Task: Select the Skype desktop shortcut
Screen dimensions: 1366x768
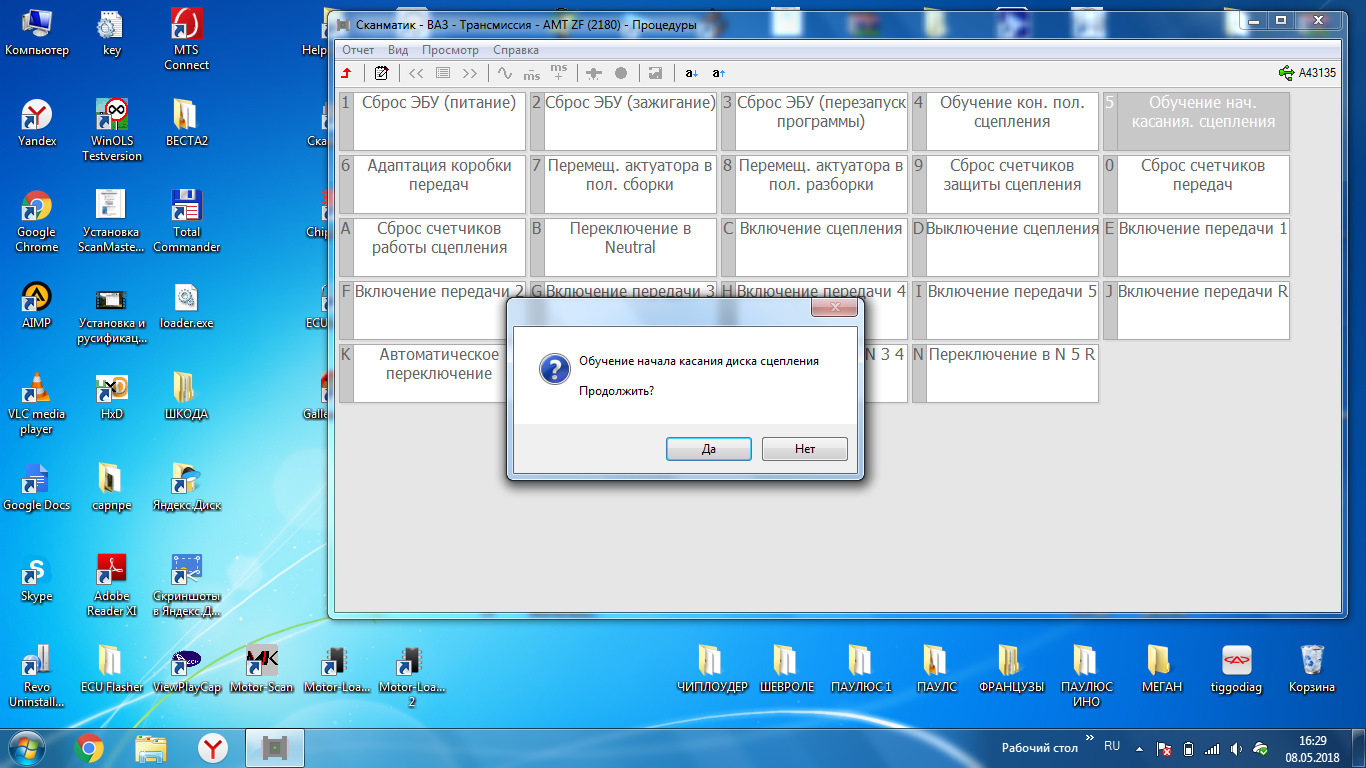Action: [37, 579]
